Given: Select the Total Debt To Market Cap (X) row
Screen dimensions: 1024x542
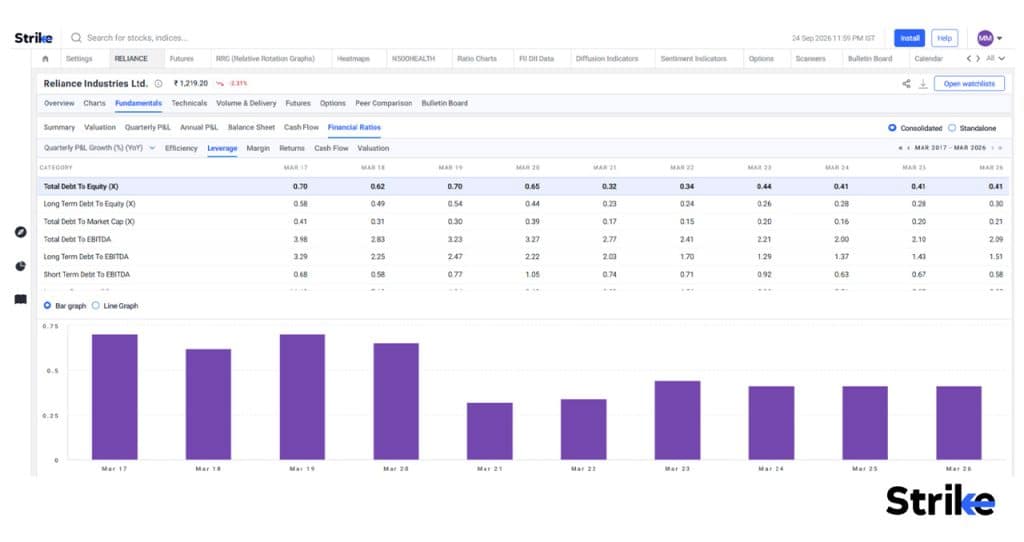Looking at the screenshot, I should (523, 221).
